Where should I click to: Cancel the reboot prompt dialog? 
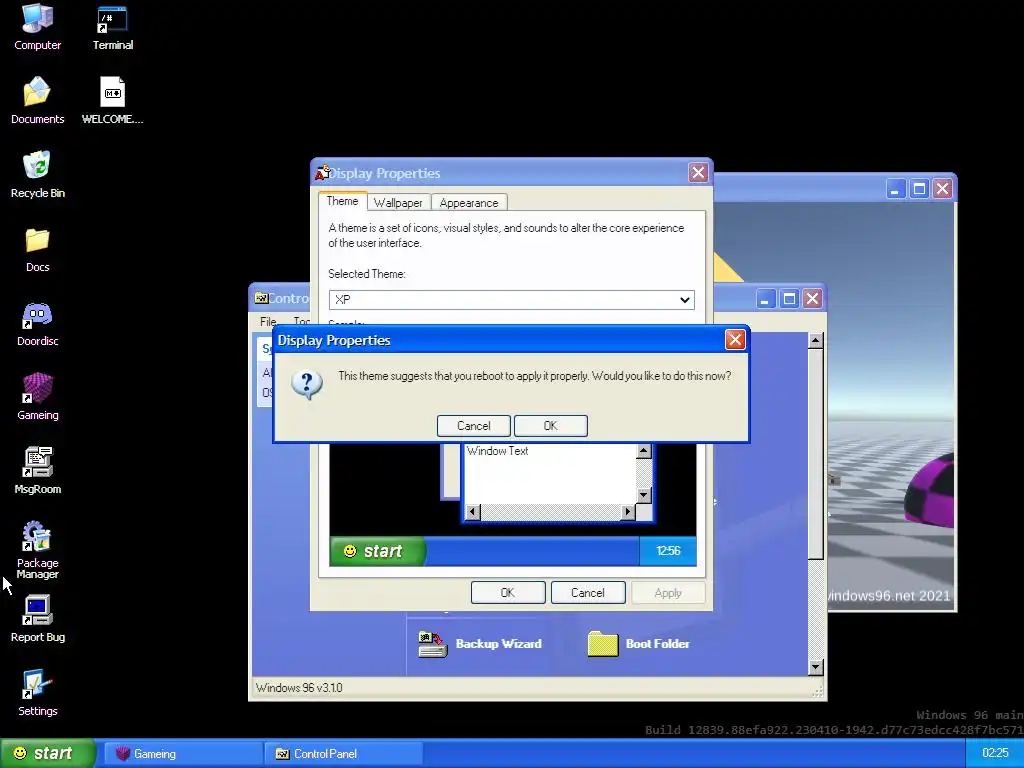pos(473,426)
